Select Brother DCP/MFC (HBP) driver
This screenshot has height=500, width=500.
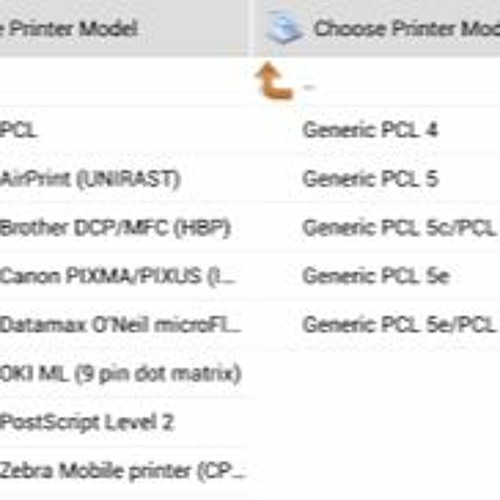[115, 228]
